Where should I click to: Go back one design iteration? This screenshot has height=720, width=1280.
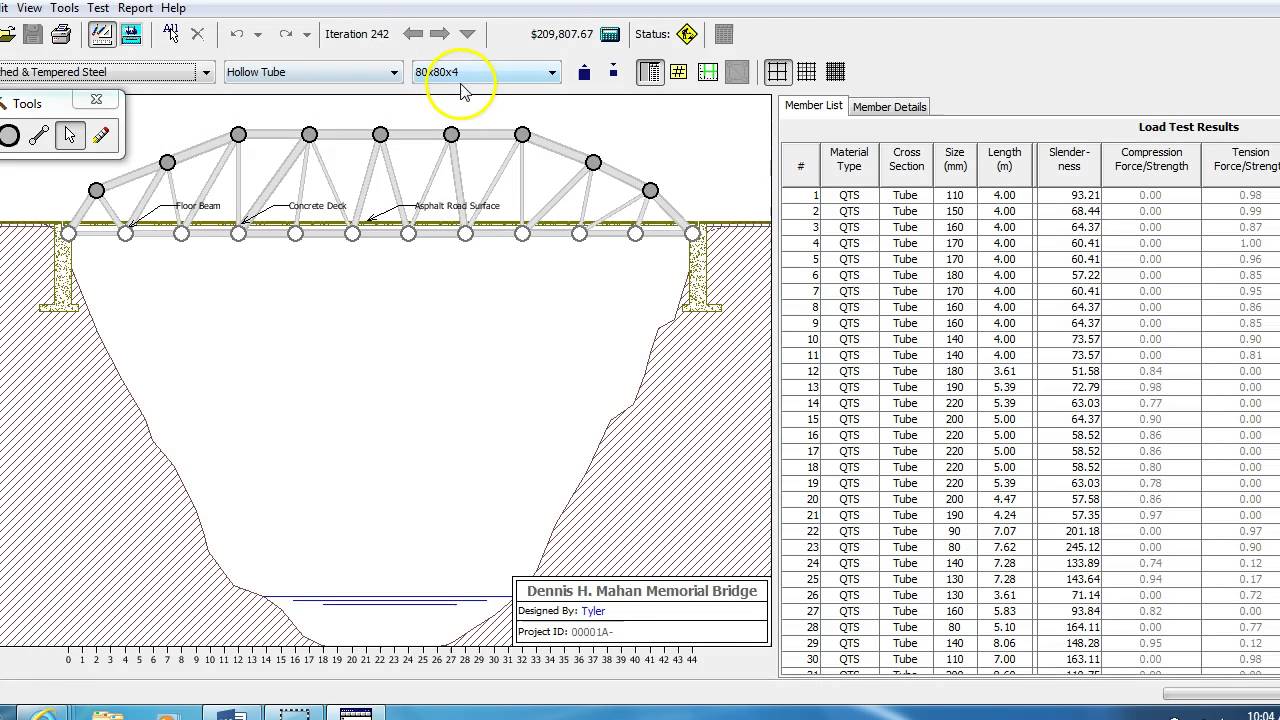412,33
